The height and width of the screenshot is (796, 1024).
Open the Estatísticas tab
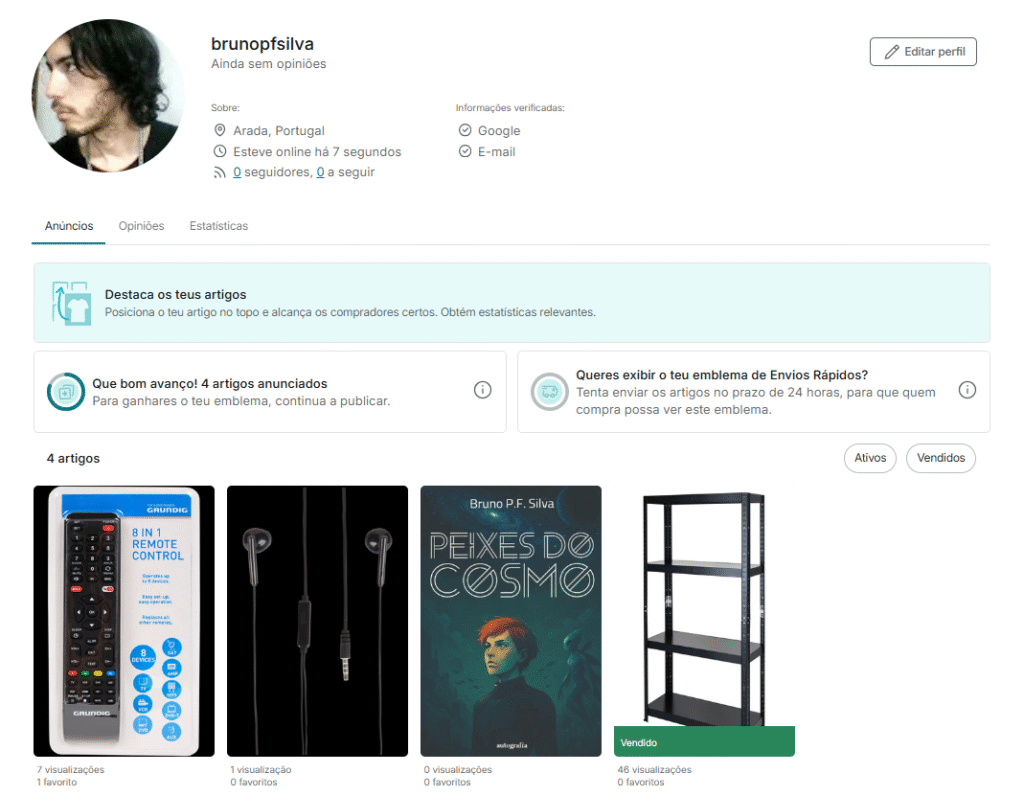[219, 226]
